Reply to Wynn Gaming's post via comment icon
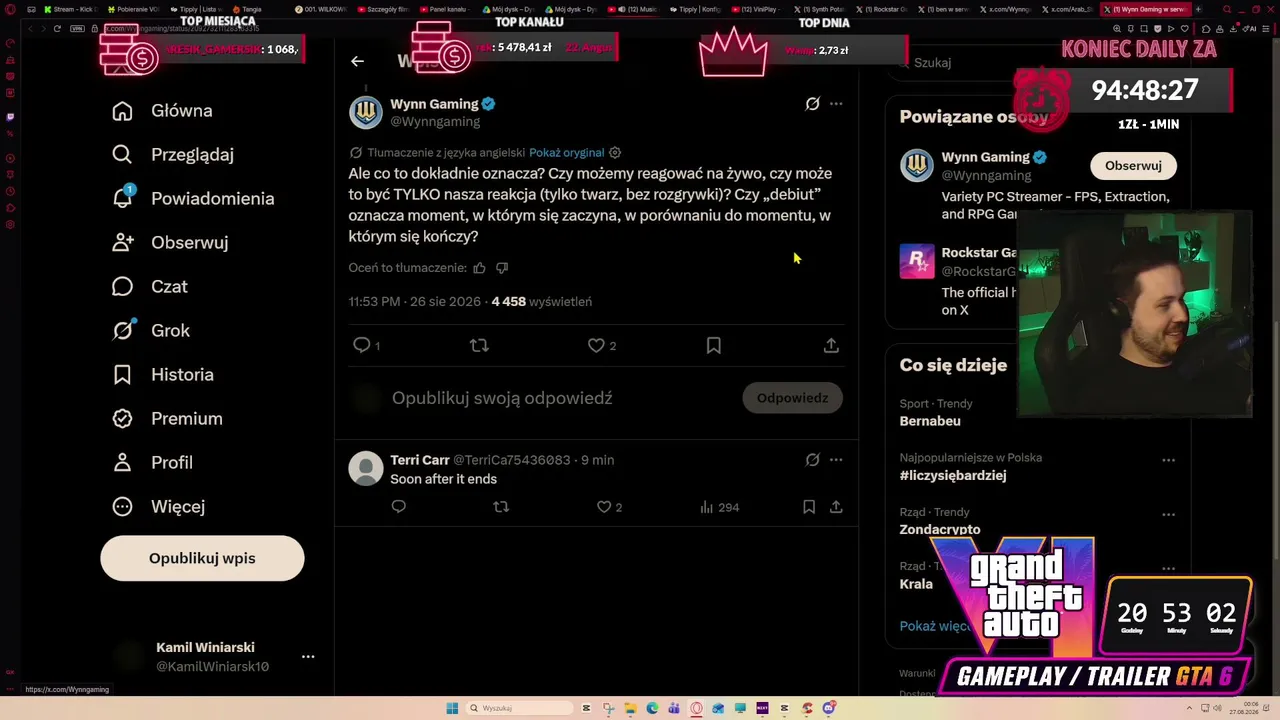Screen dimensions: 1280x720 361,345
